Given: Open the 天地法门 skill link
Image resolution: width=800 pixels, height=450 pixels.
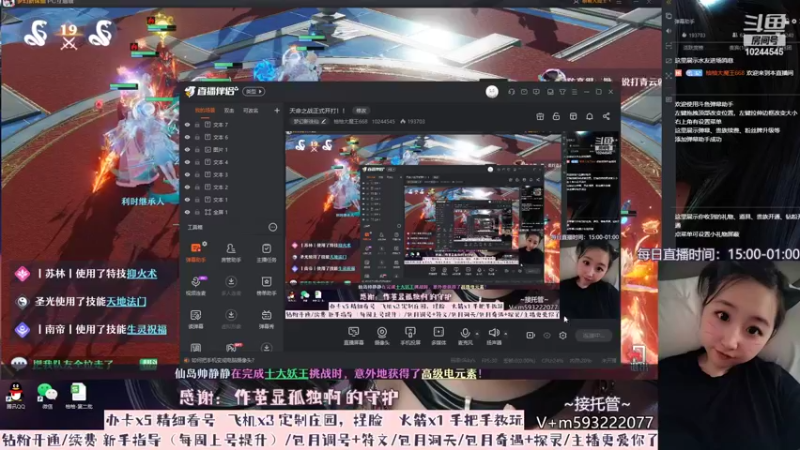Looking at the screenshot, I should coord(126,302).
